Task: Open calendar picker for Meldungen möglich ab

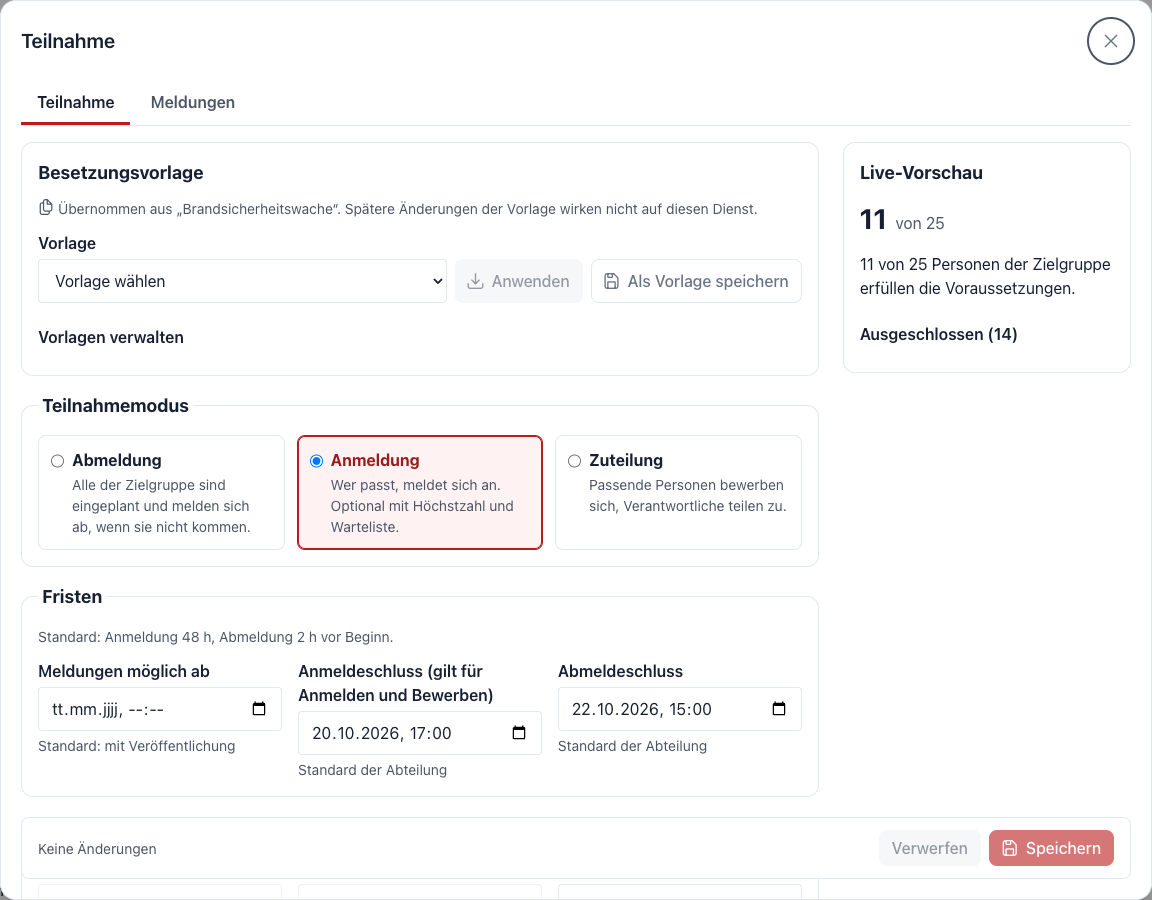Action: (259, 709)
